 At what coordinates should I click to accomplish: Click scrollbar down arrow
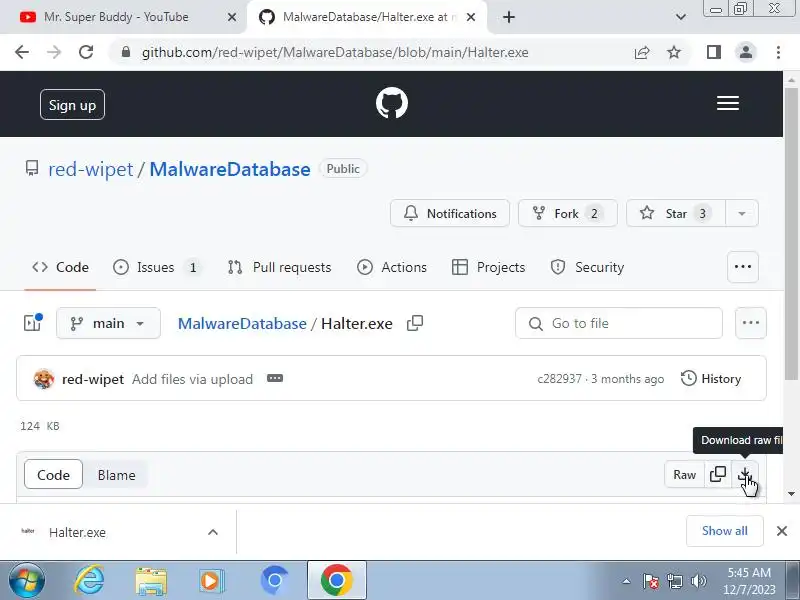point(791,493)
